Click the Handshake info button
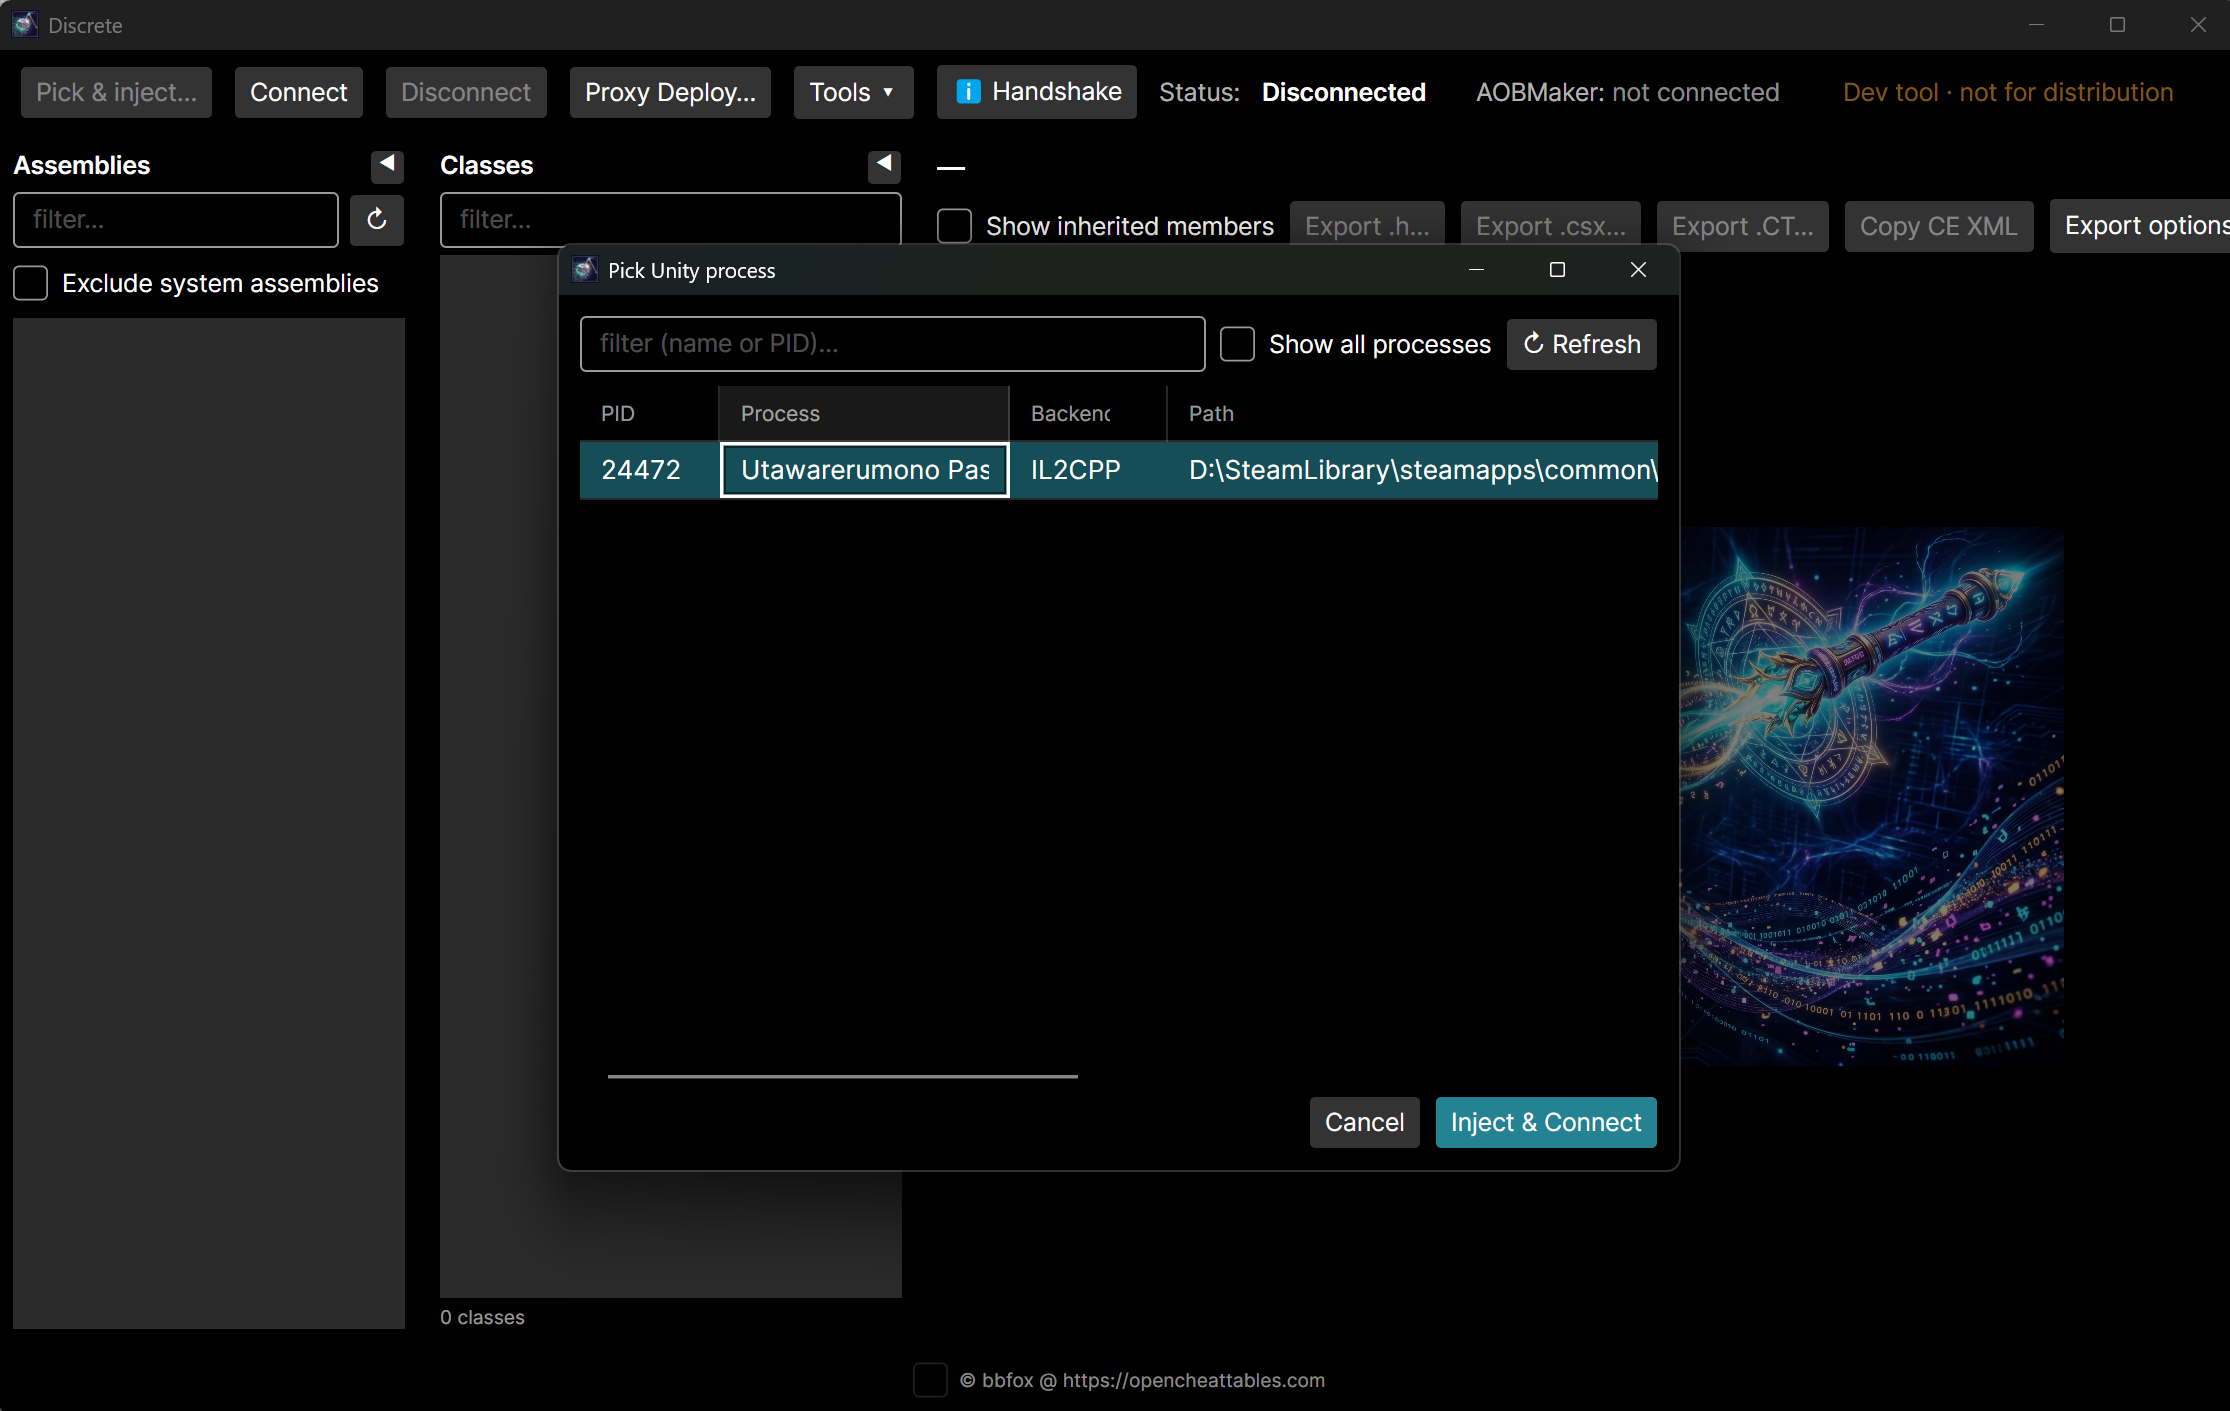The height and width of the screenshot is (1411, 2230). click(1037, 92)
